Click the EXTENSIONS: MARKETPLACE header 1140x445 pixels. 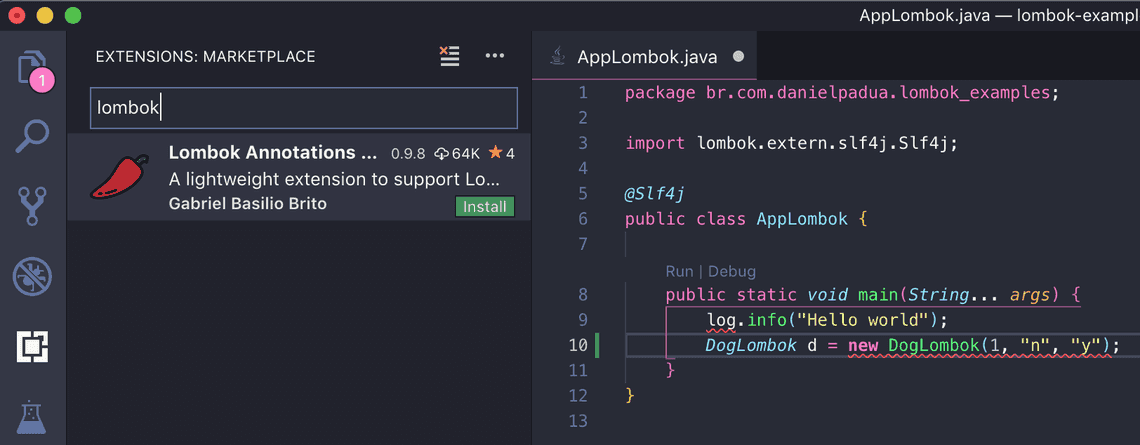[x=206, y=57]
